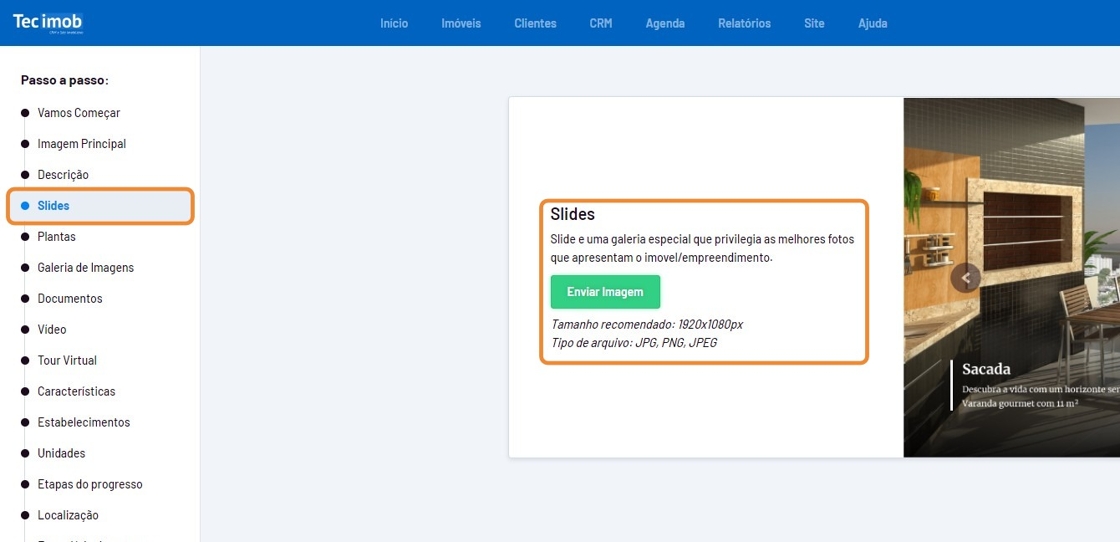Viewport: 1120px width, 542px height.
Task: Open the Galeria de Imagens step
Action: [85, 268]
